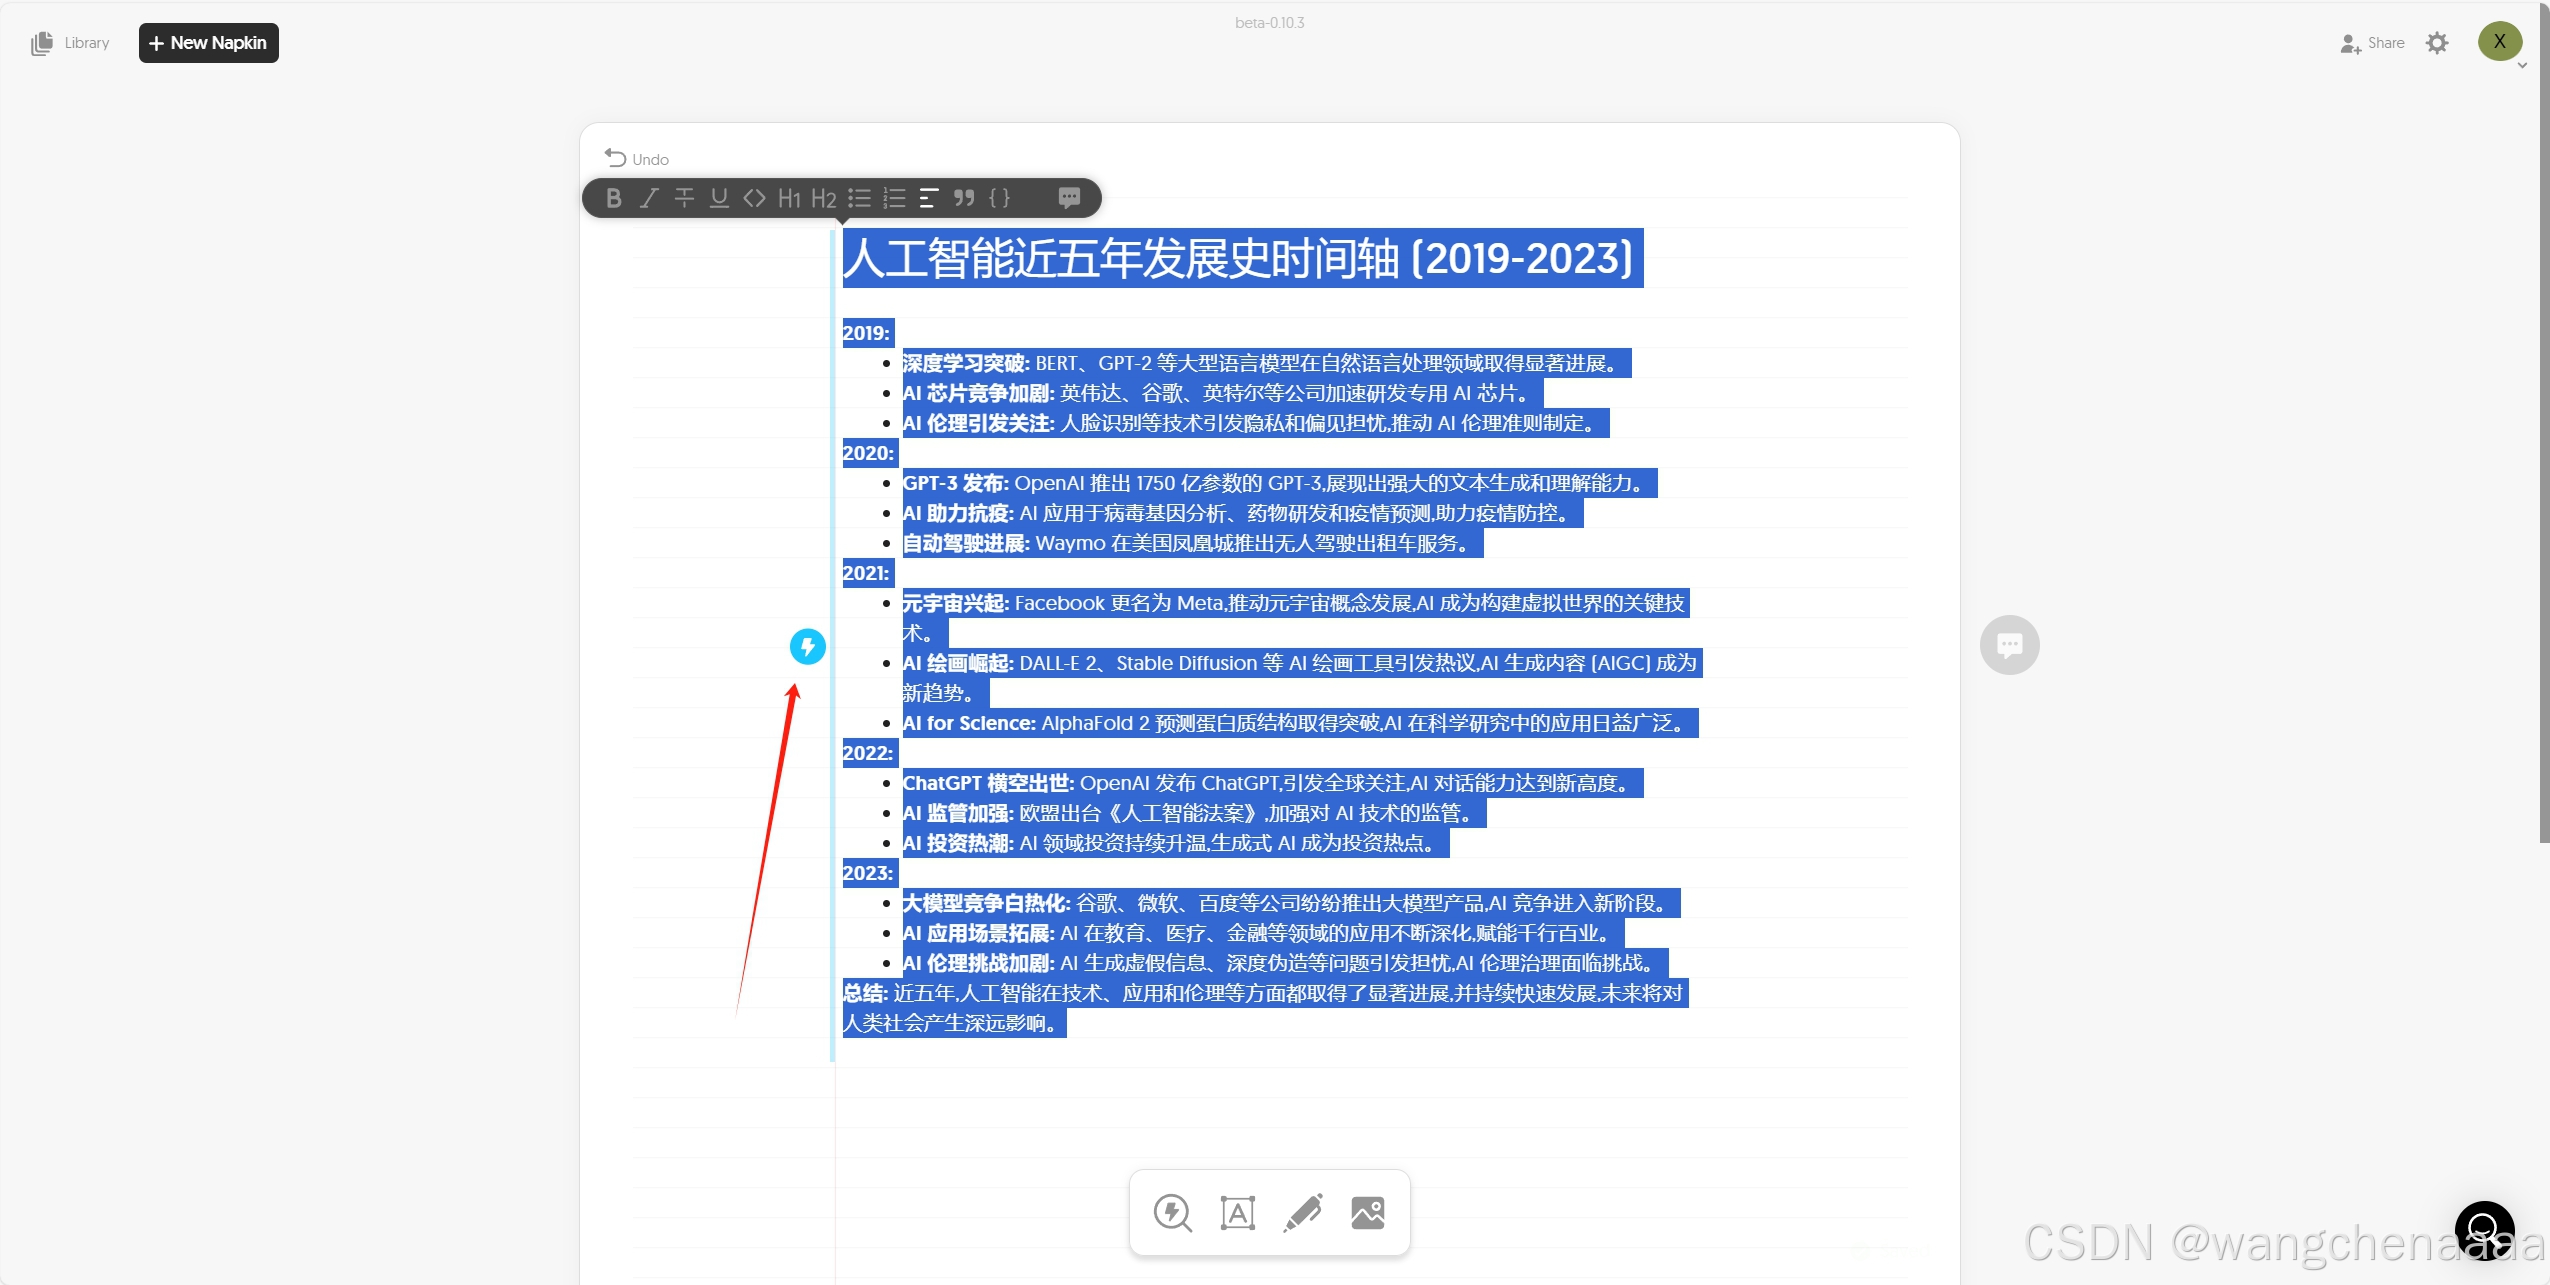This screenshot has width=2550, height=1285.
Task: Click the AI 绘画崛起 bullet line
Action: [x=1301, y=678]
